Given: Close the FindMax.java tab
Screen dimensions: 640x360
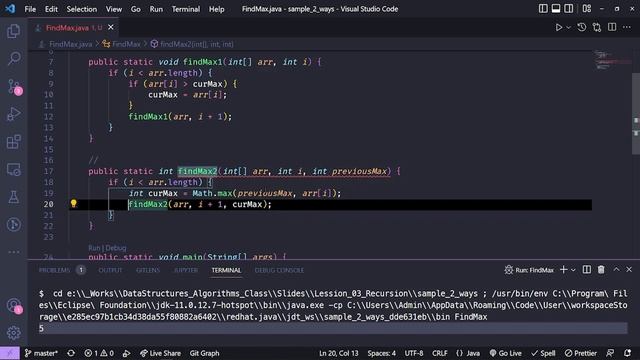Looking at the screenshot, I should pos(111,27).
